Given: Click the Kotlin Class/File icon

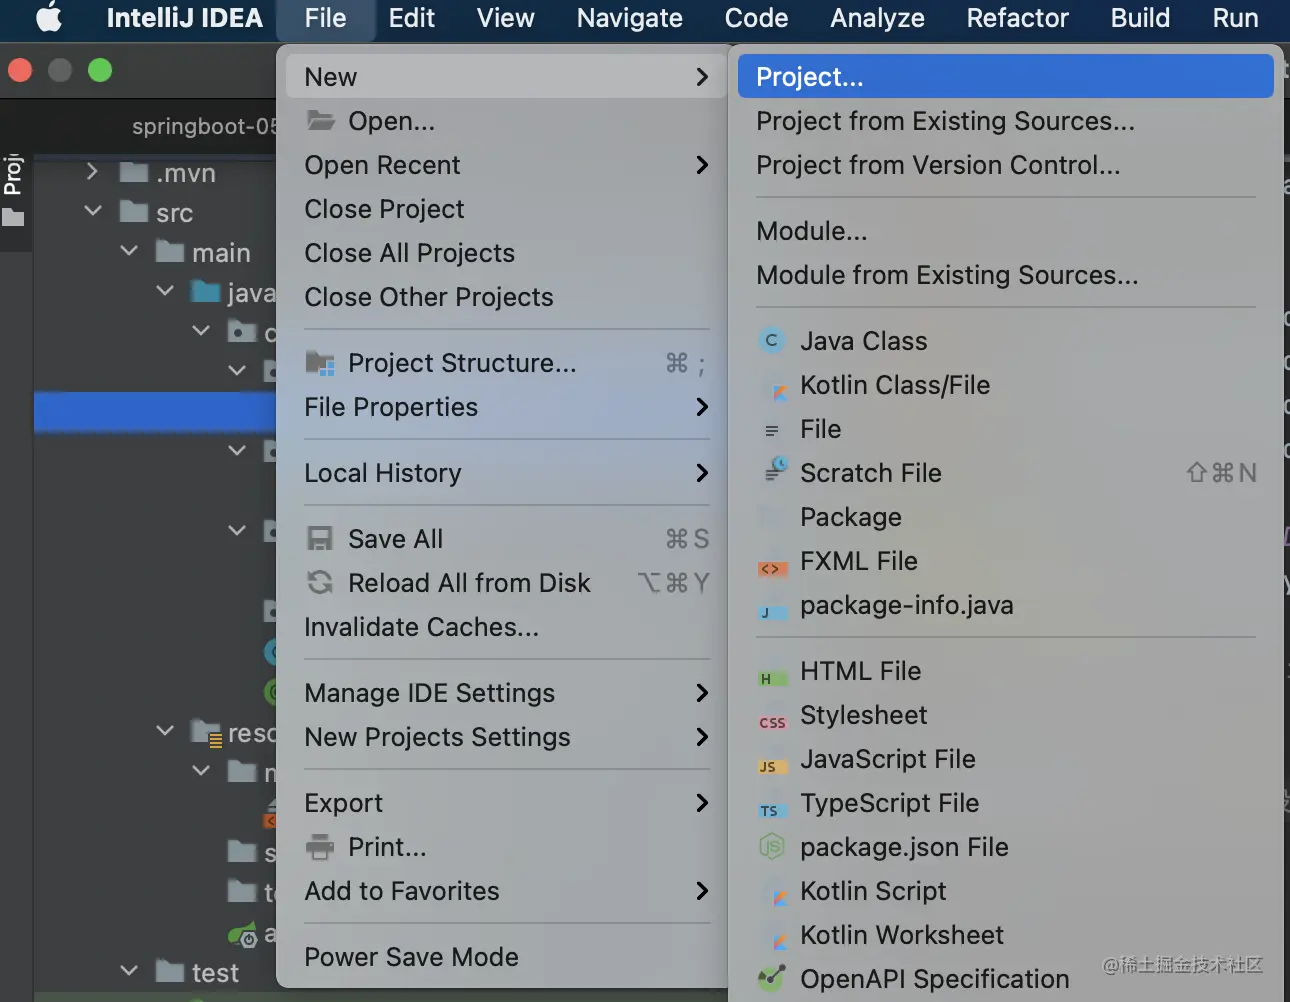Looking at the screenshot, I should [771, 386].
